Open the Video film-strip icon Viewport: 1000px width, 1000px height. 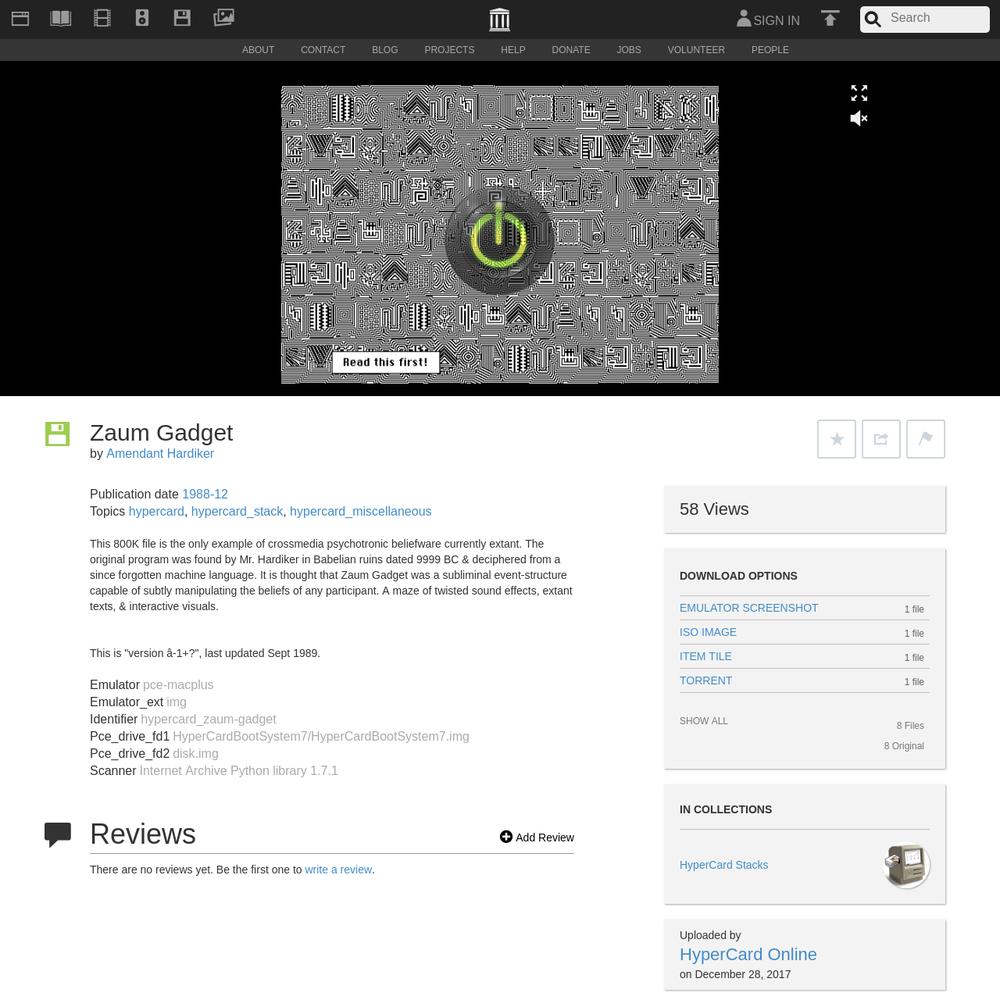click(x=102, y=18)
